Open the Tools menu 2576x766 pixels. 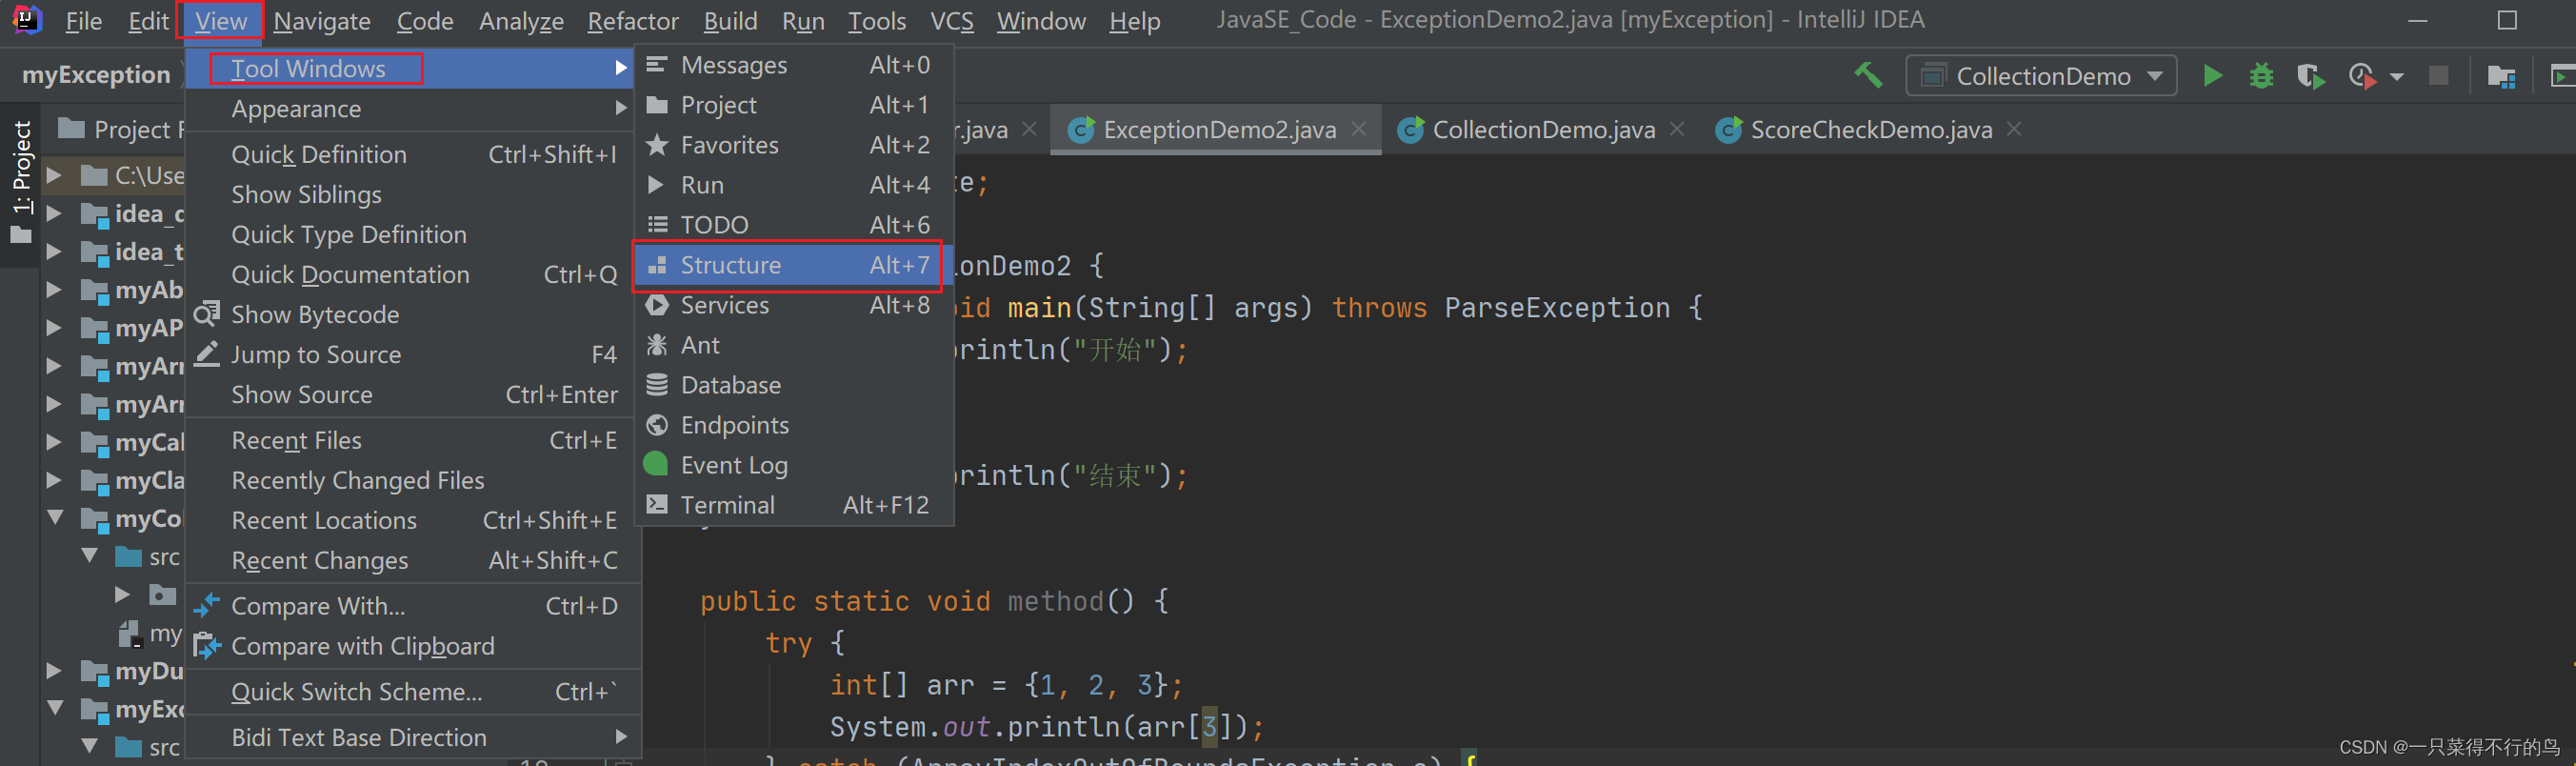point(877,21)
